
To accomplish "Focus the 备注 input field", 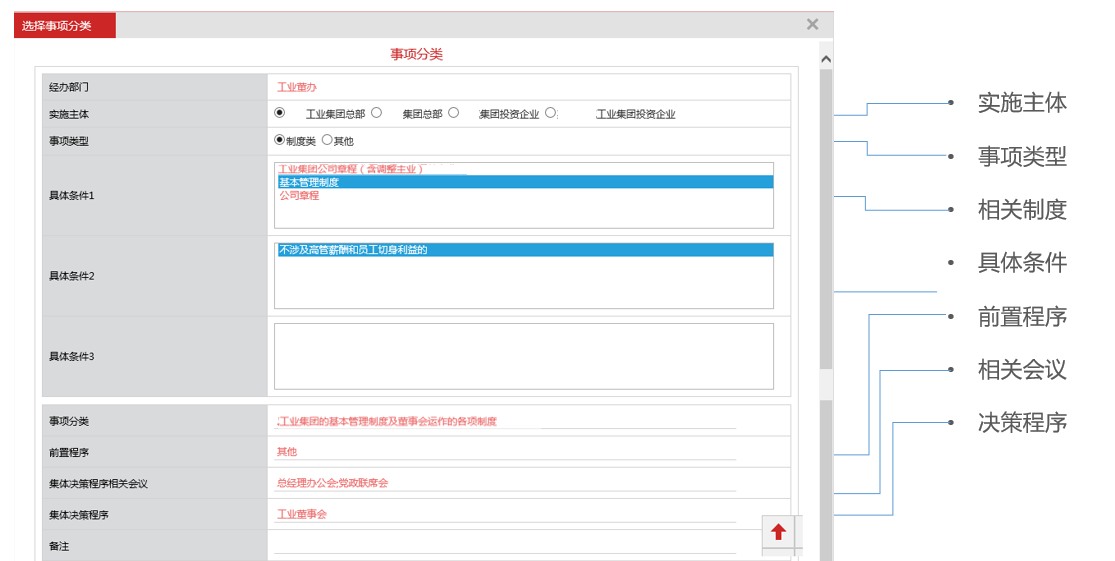I will pos(505,545).
